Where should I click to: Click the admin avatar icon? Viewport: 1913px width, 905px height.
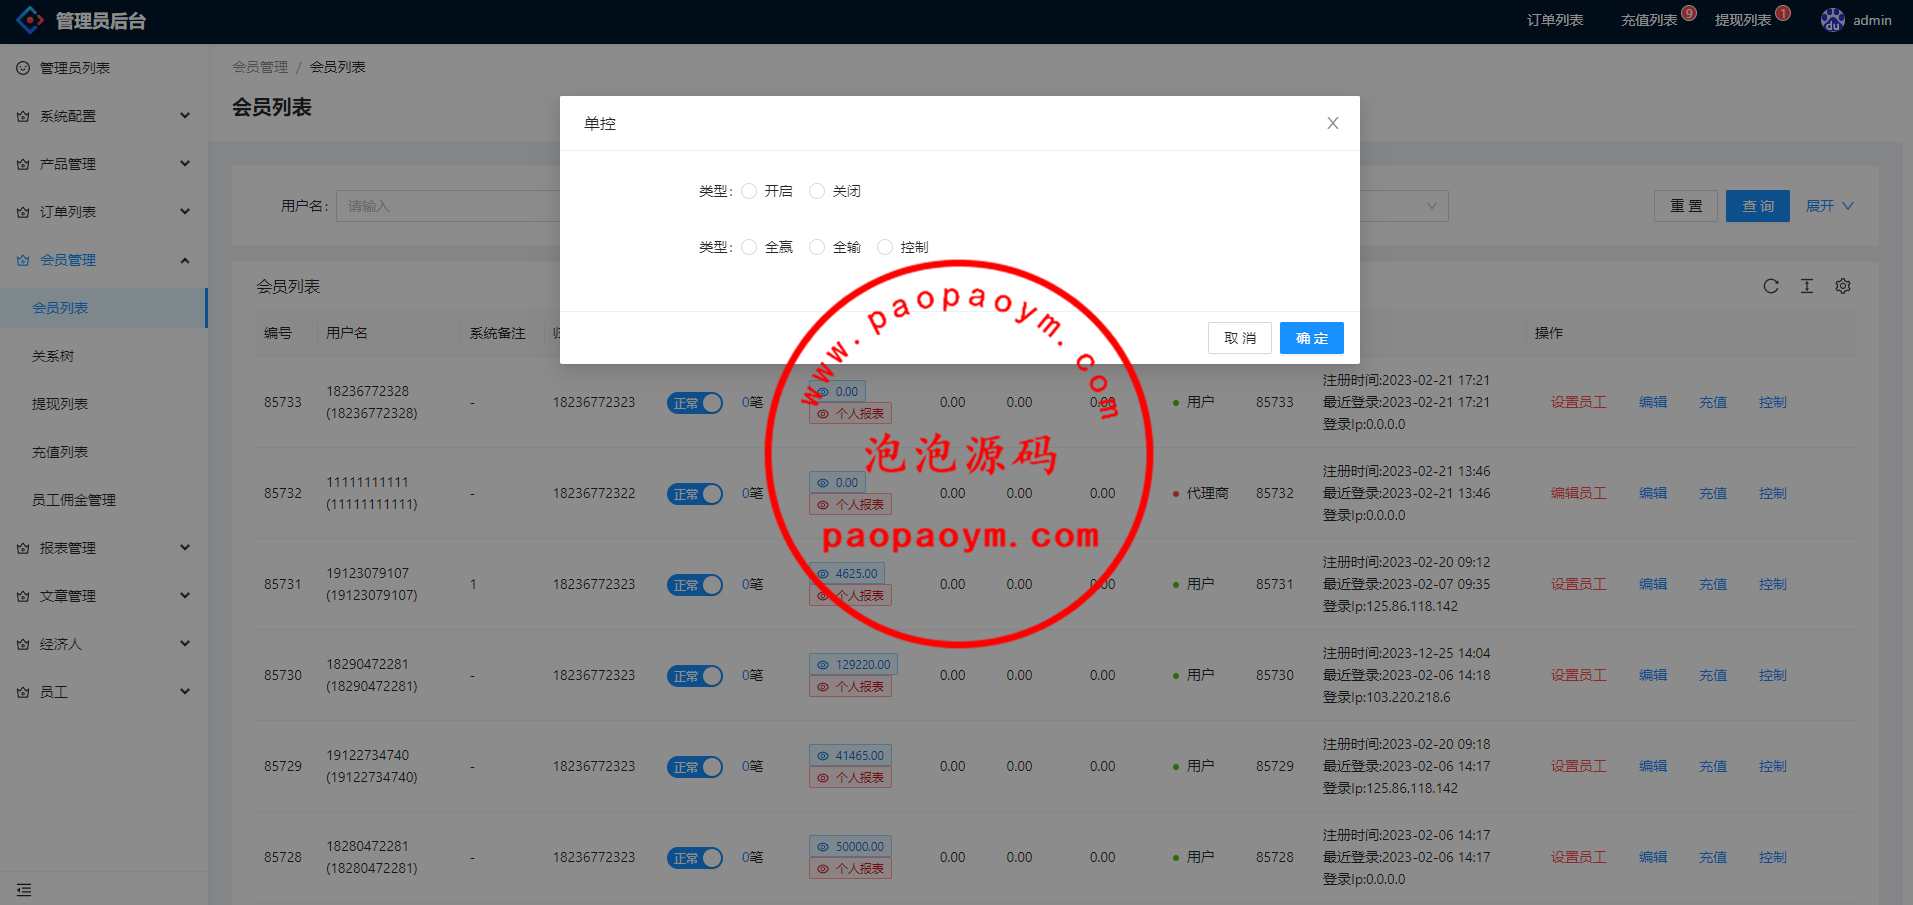(x=1832, y=20)
